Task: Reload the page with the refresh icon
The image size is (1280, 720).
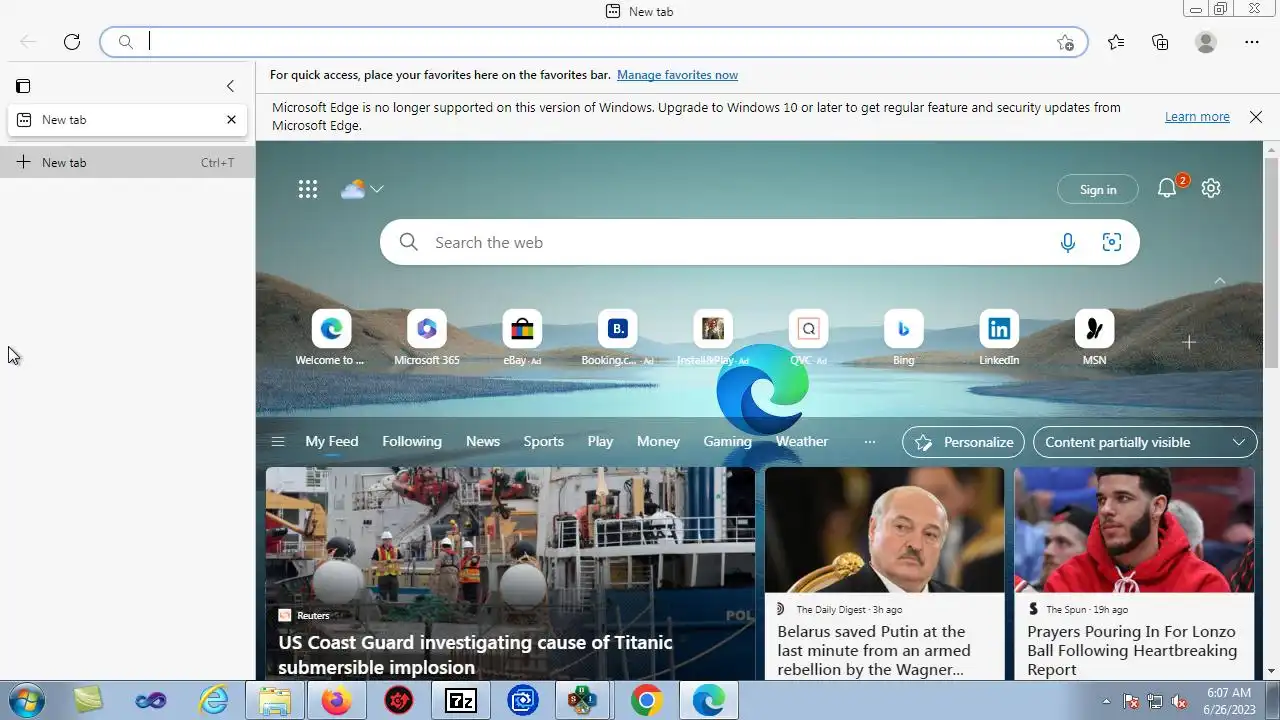Action: (72, 42)
